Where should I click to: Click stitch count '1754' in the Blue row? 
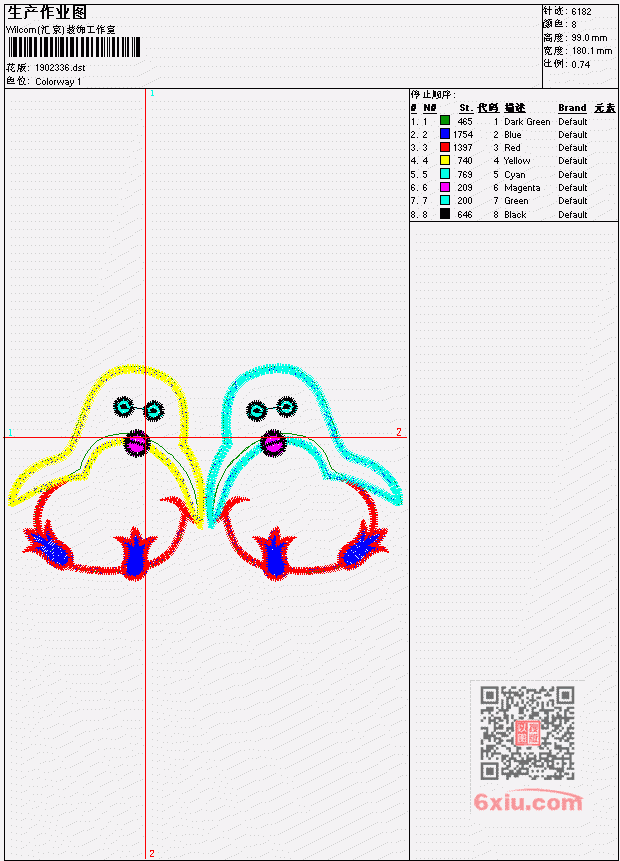point(462,135)
